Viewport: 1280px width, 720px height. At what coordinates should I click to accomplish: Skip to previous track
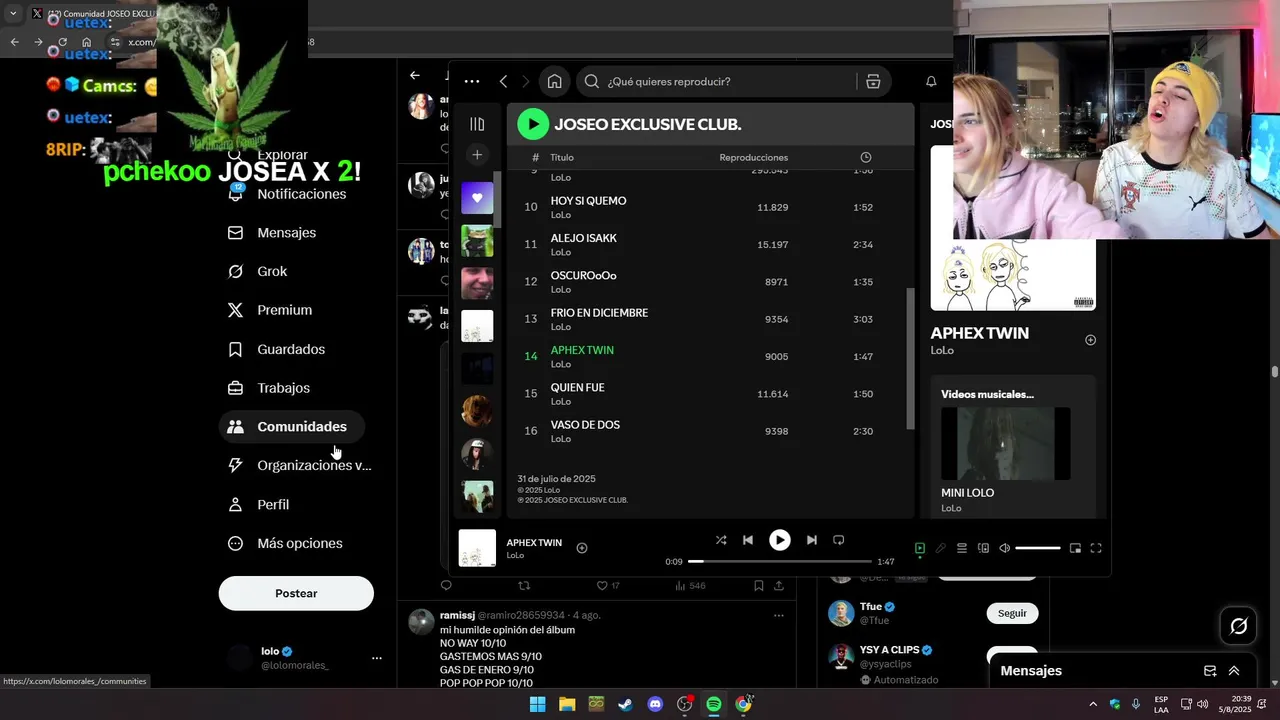(x=748, y=540)
